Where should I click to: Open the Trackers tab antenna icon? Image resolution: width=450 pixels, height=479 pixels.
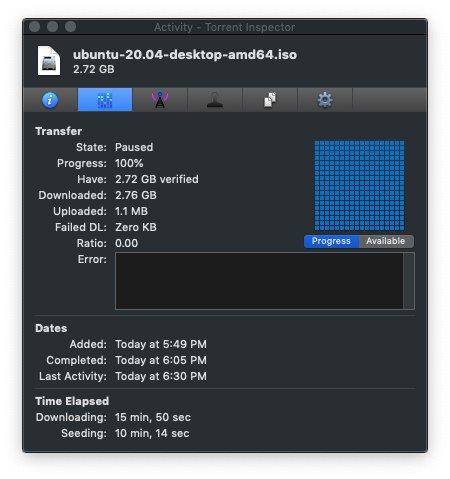[160, 100]
